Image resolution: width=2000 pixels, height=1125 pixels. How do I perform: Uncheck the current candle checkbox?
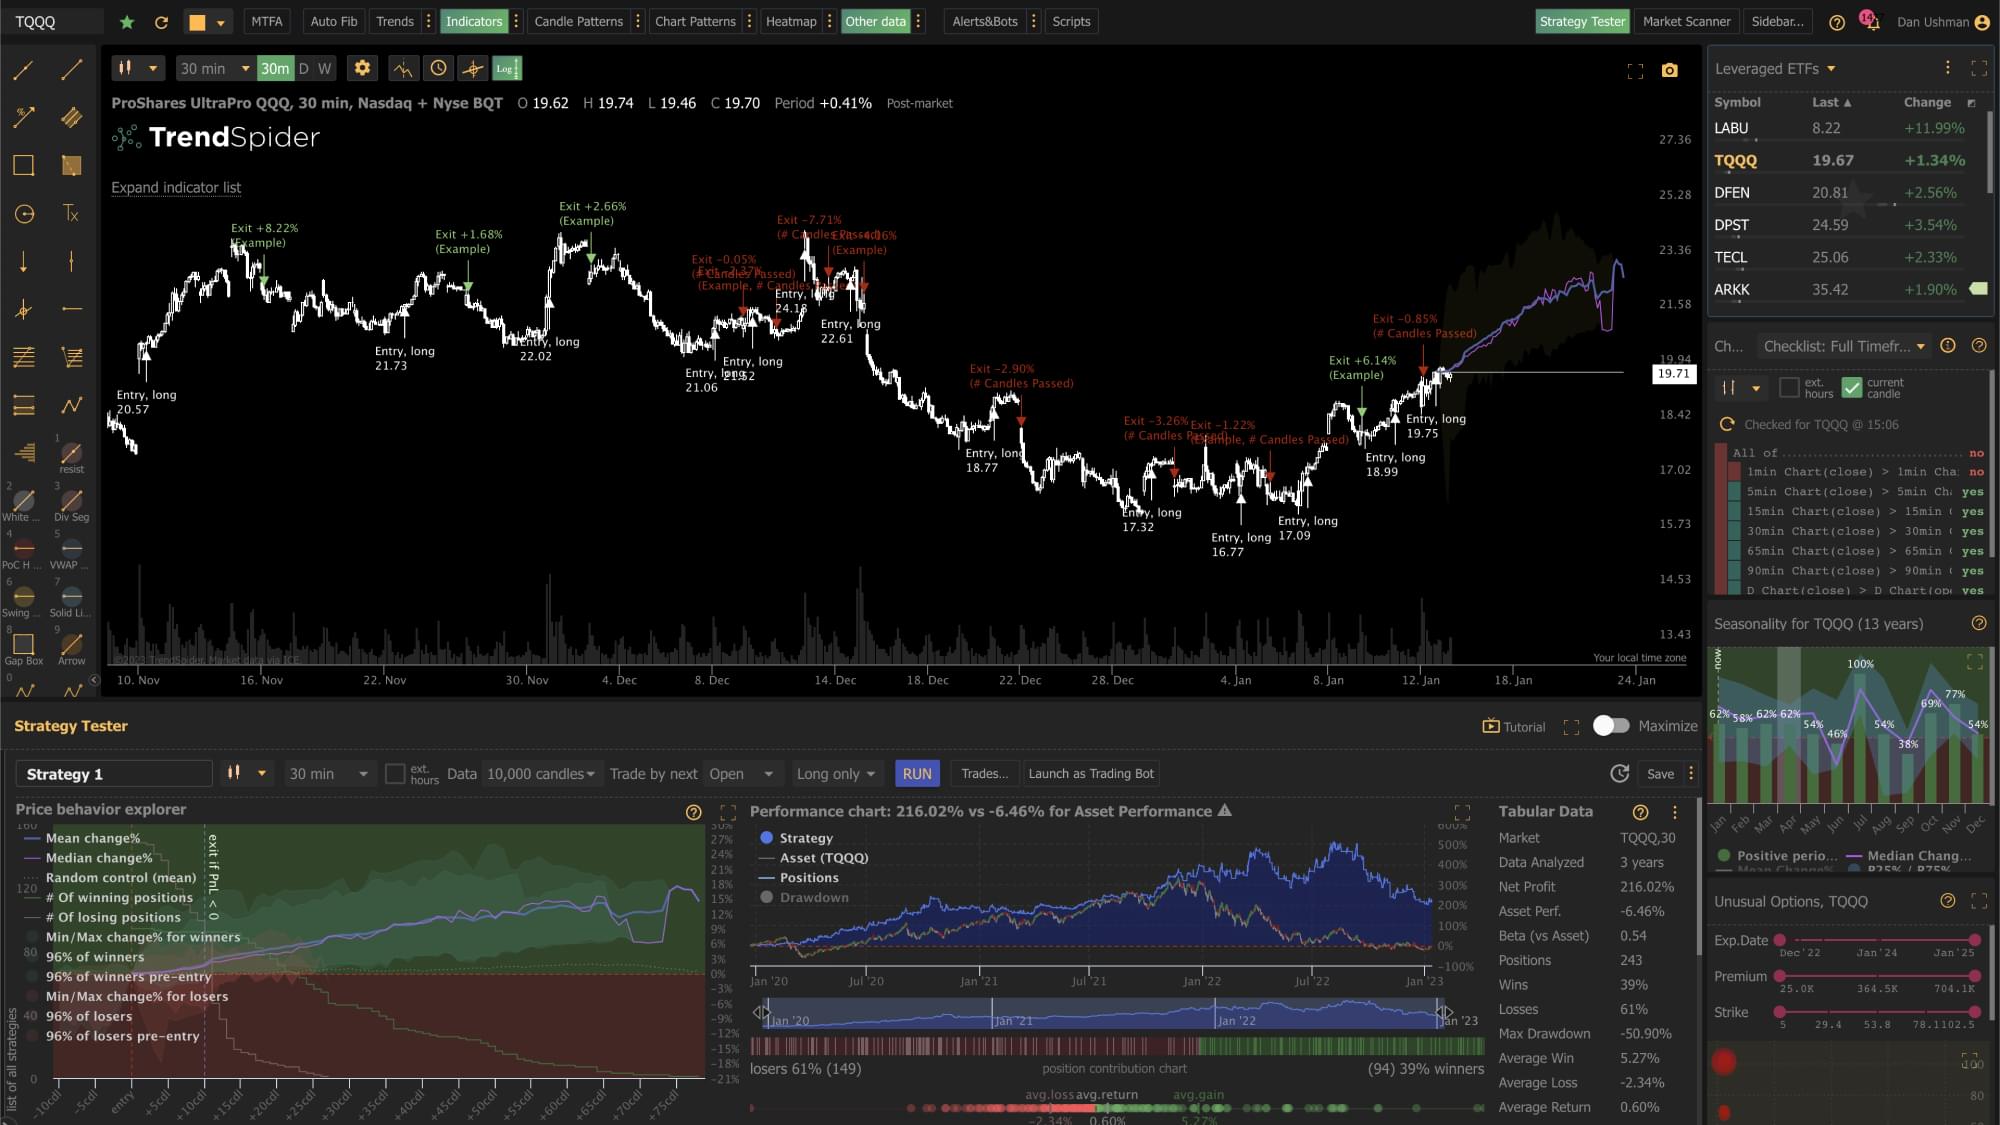point(1852,385)
